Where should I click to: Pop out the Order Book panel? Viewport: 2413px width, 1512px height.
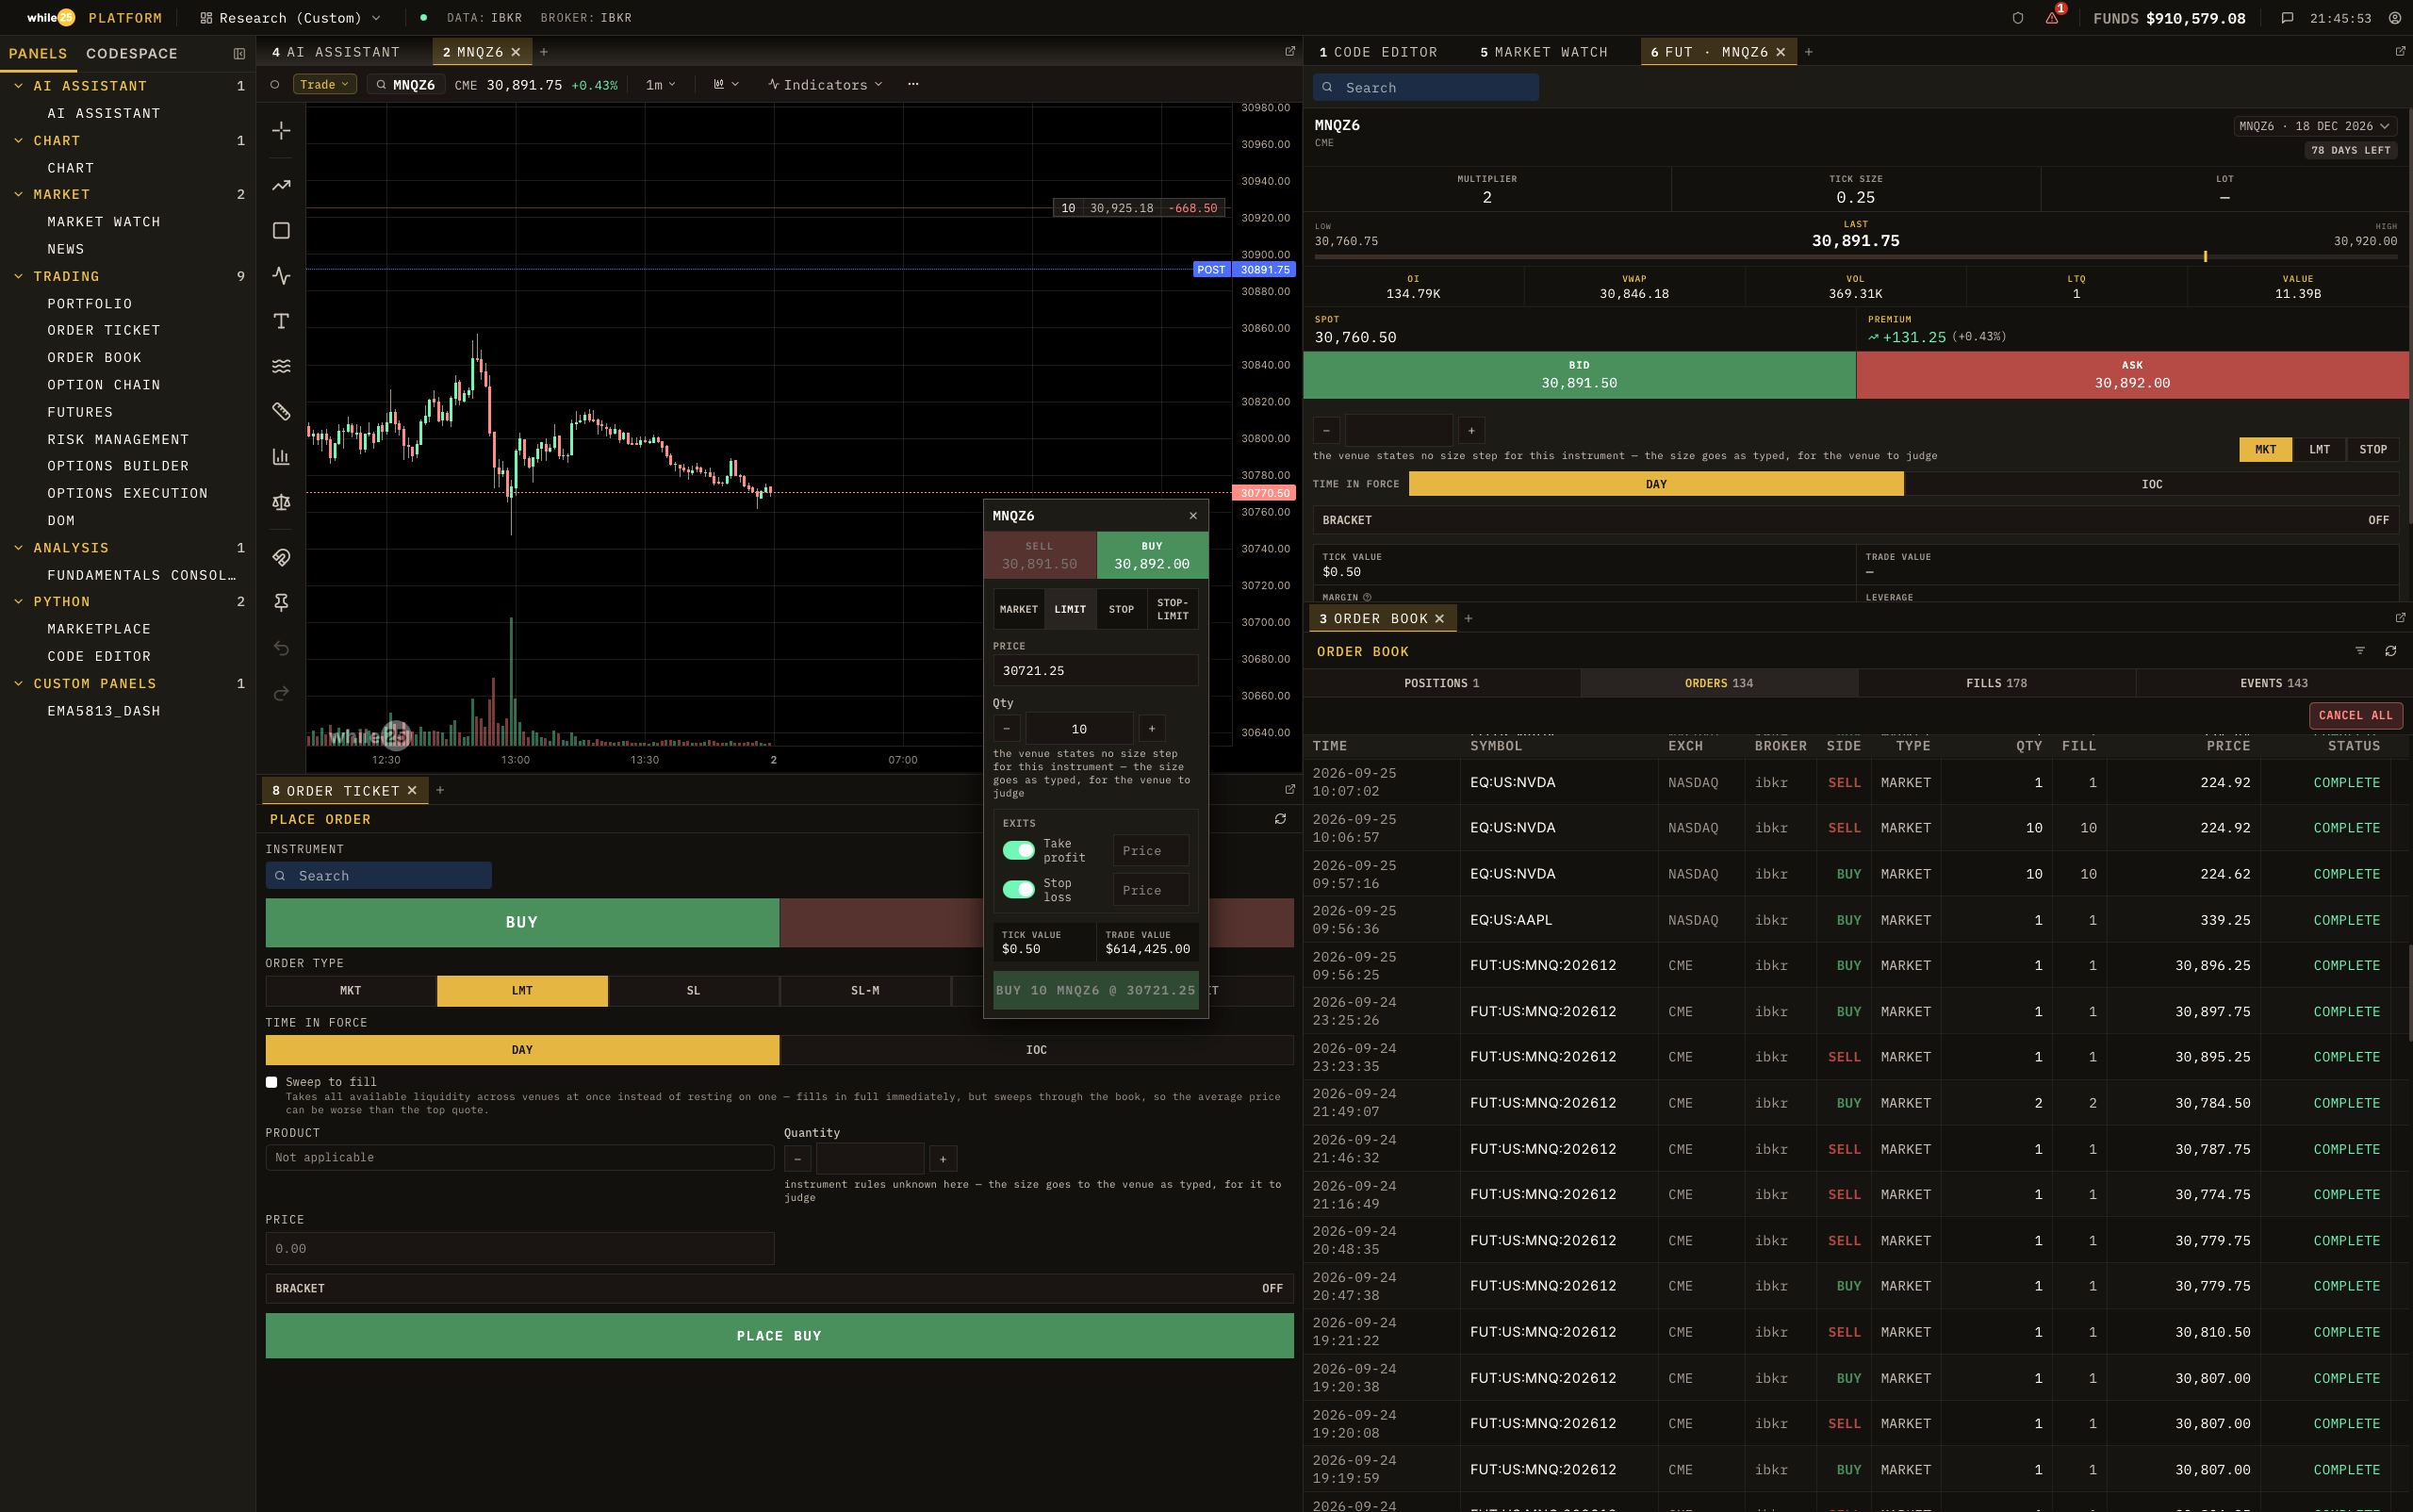[x=2400, y=618]
